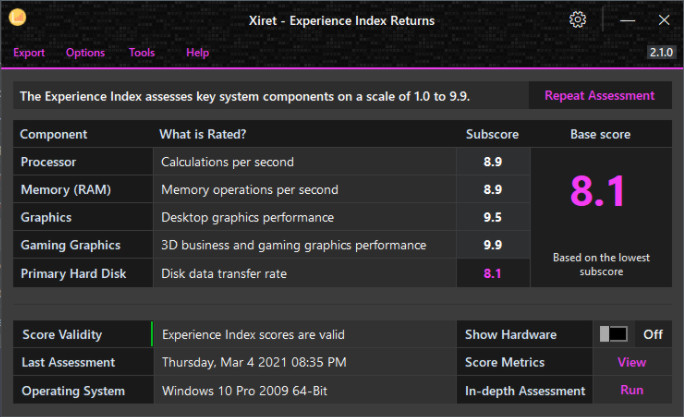Click 'Disk data transfer rate' text
The width and height of the screenshot is (684, 417).
point(224,273)
